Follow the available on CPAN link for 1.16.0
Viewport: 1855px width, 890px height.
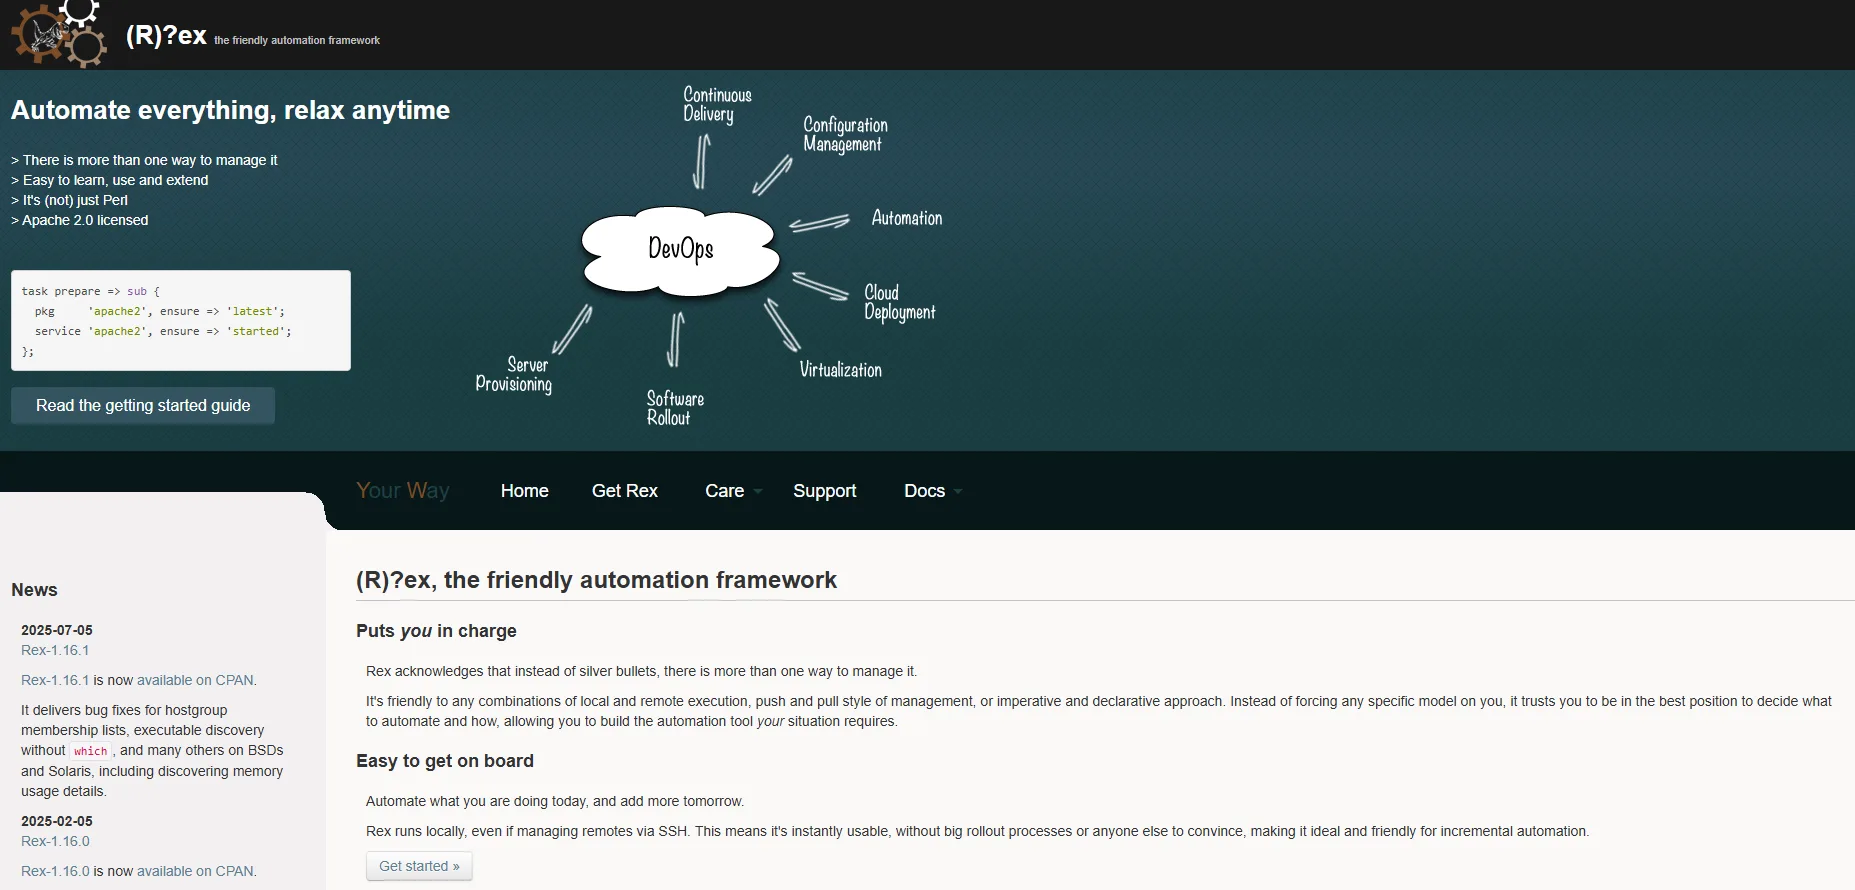[195, 871]
